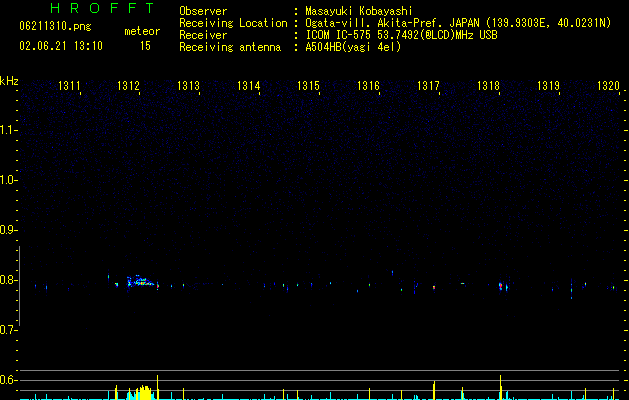Click the 1319 time axis marker

pos(548,85)
